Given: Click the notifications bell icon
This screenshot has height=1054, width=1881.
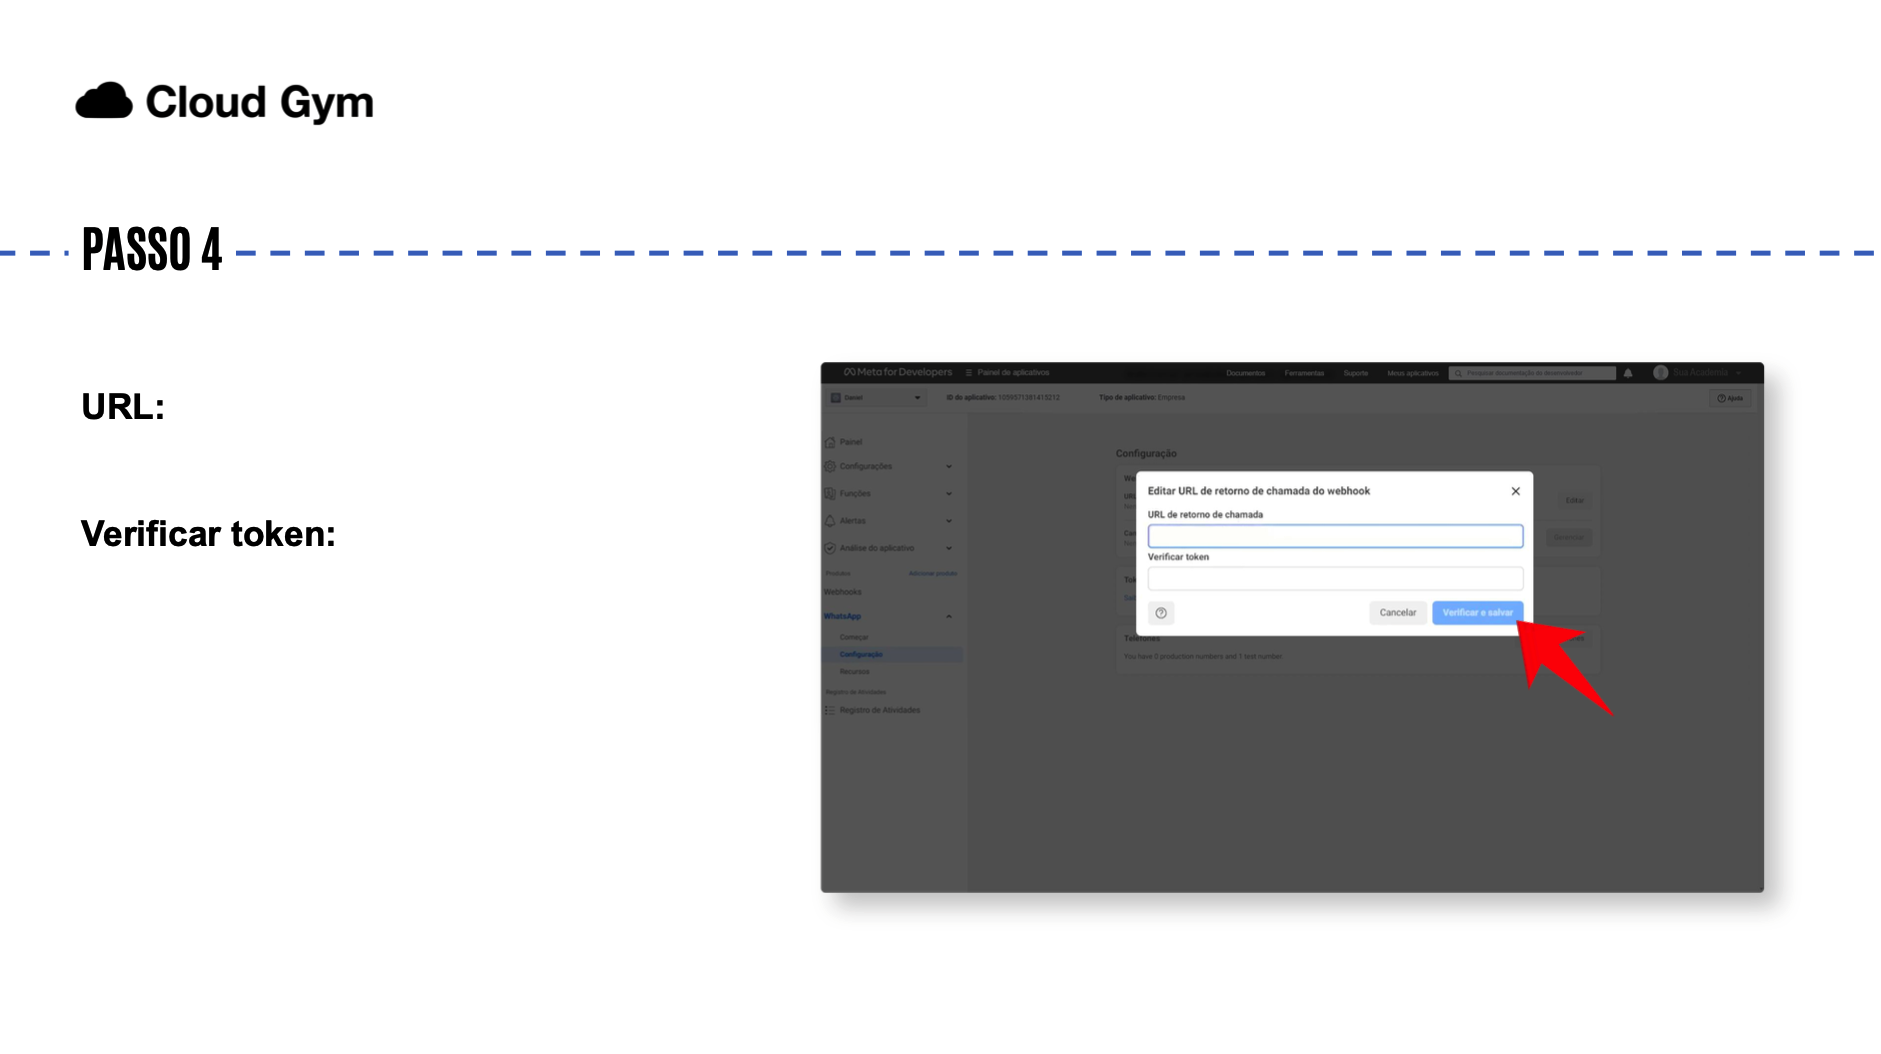Looking at the screenshot, I should [1628, 373].
